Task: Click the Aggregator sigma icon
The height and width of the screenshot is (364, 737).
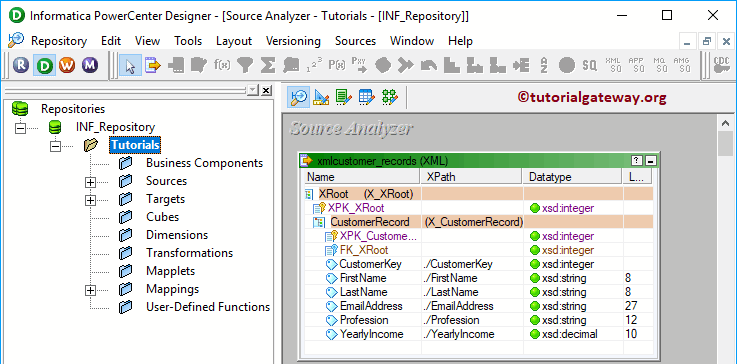Action: point(268,65)
